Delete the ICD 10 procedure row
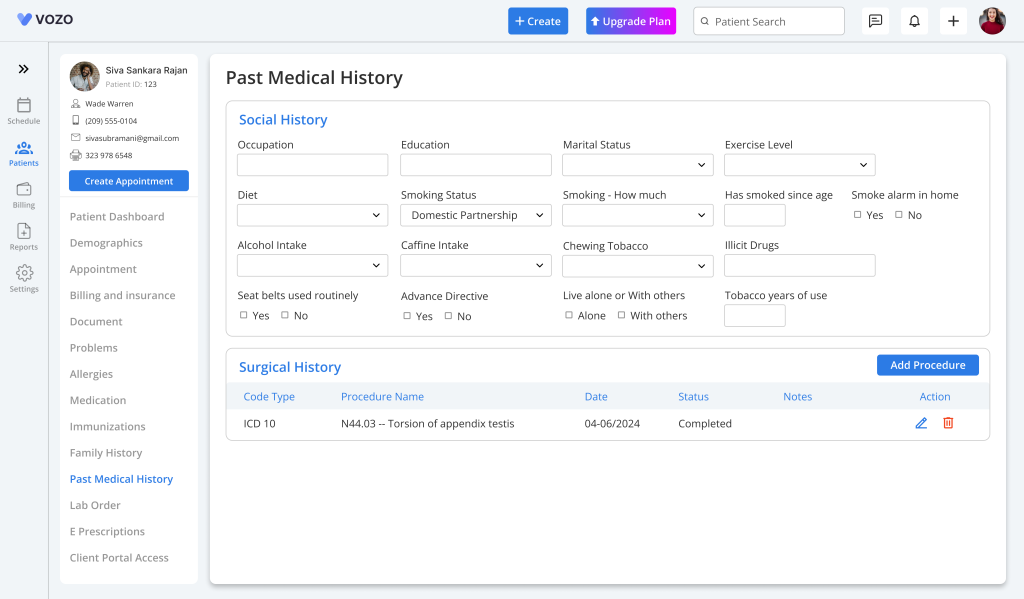This screenshot has width=1024, height=599. click(948, 423)
